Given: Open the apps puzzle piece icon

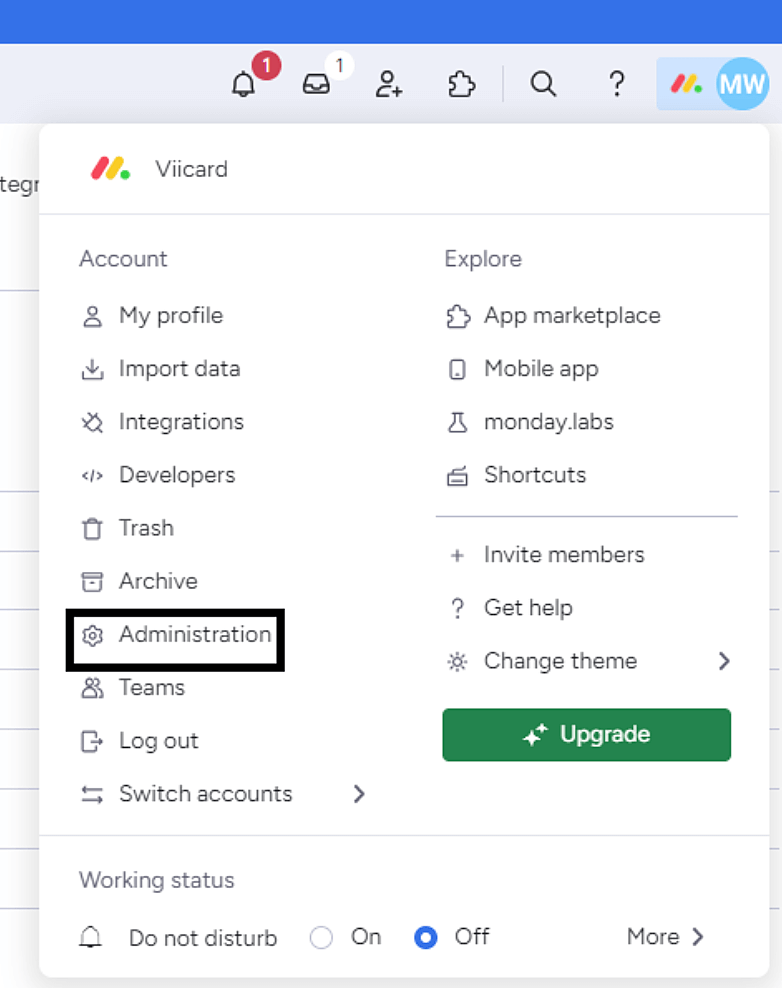Looking at the screenshot, I should pyautogui.click(x=461, y=85).
